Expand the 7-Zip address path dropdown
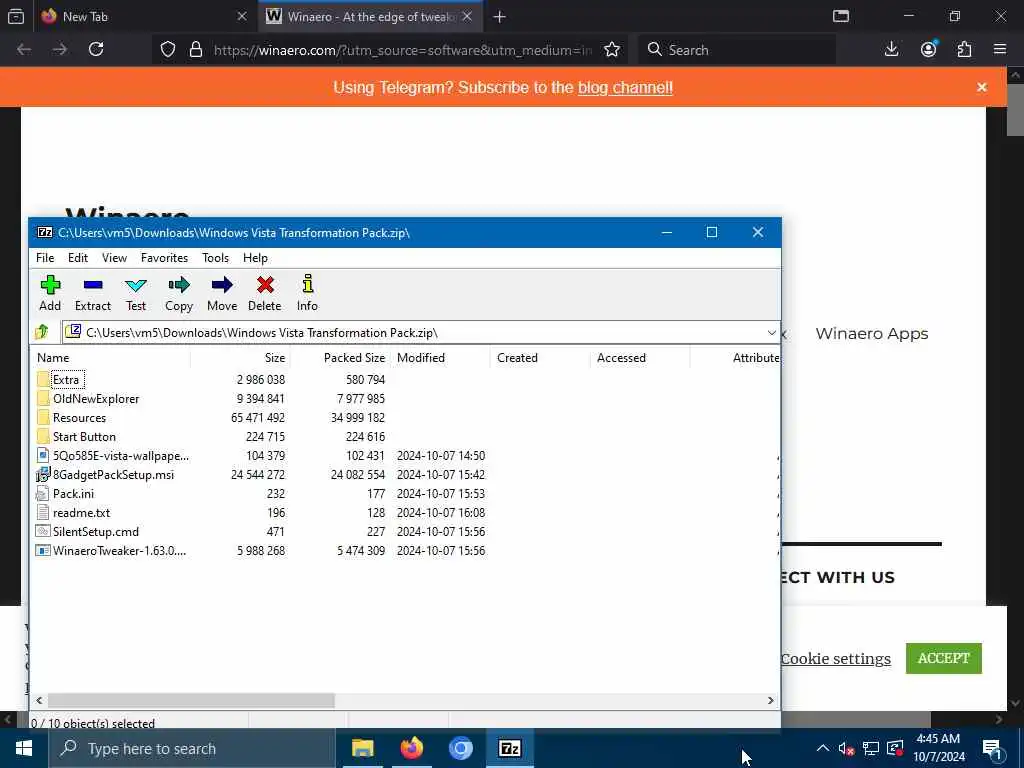Viewport: 1024px width, 768px height. 771,332
